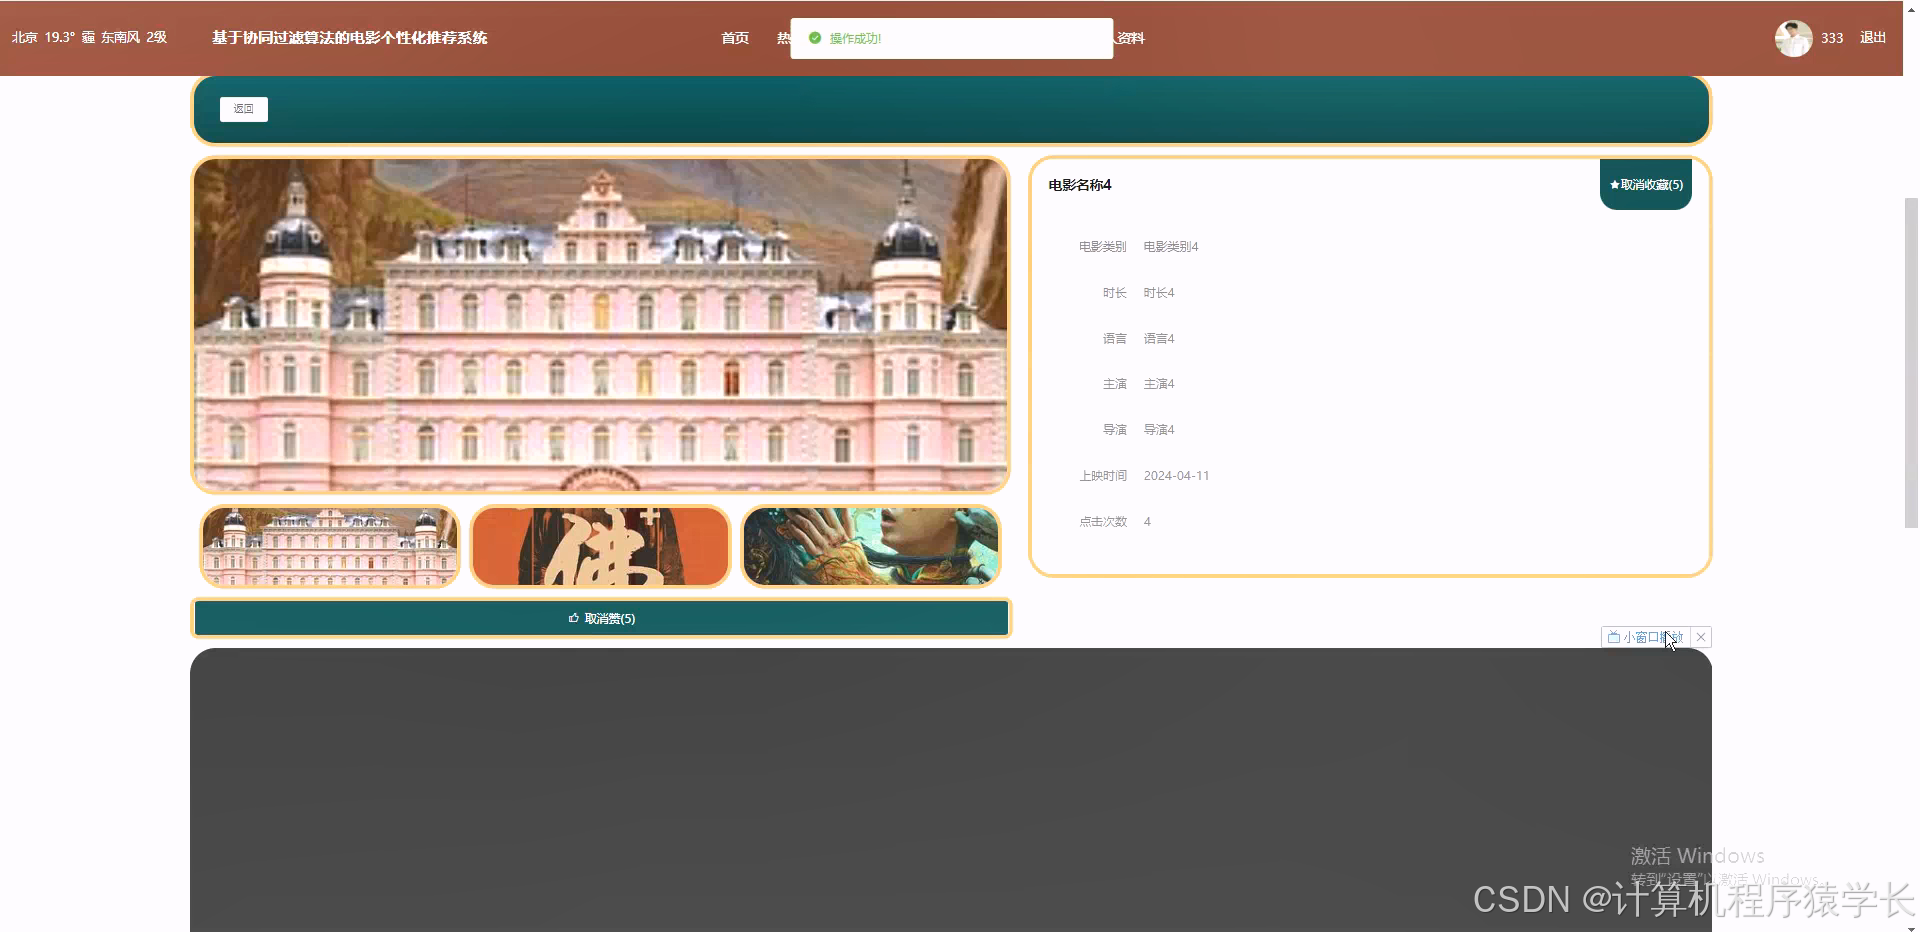Dismiss 小窗口播放 prompt with the X icon
The height and width of the screenshot is (932, 1920).
point(1700,637)
